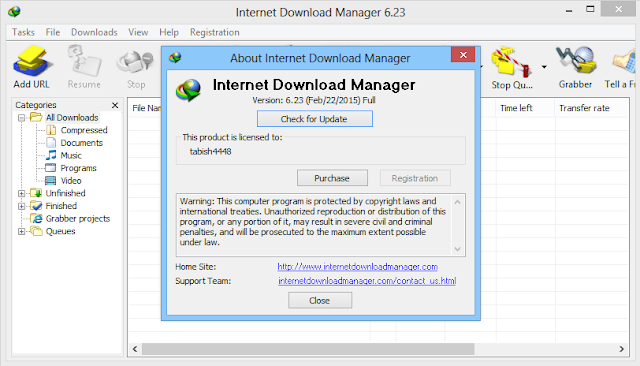The height and width of the screenshot is (366, 640).
Task: Click the IDM icon in About dialog title
Action: (176, 58)
